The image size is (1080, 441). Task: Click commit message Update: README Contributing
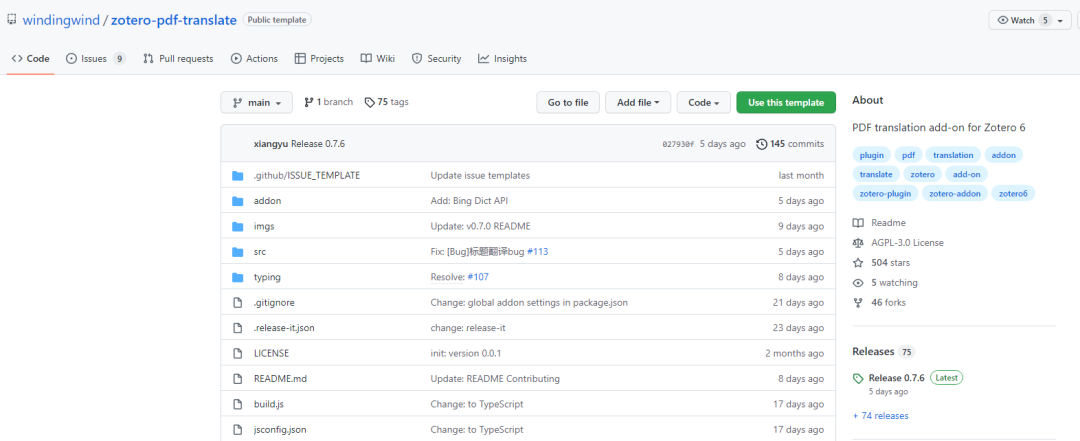[495, 378]
